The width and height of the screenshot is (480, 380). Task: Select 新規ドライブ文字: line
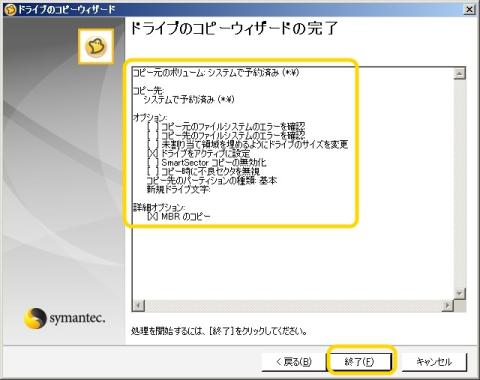point(178,189)
